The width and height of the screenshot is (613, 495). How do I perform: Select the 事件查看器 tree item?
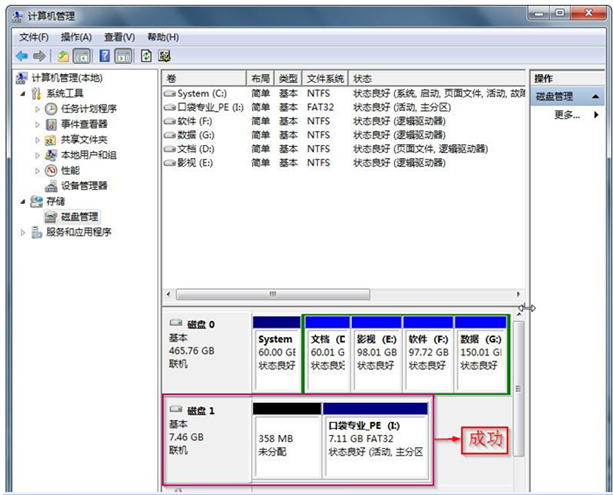click(84, 125)
